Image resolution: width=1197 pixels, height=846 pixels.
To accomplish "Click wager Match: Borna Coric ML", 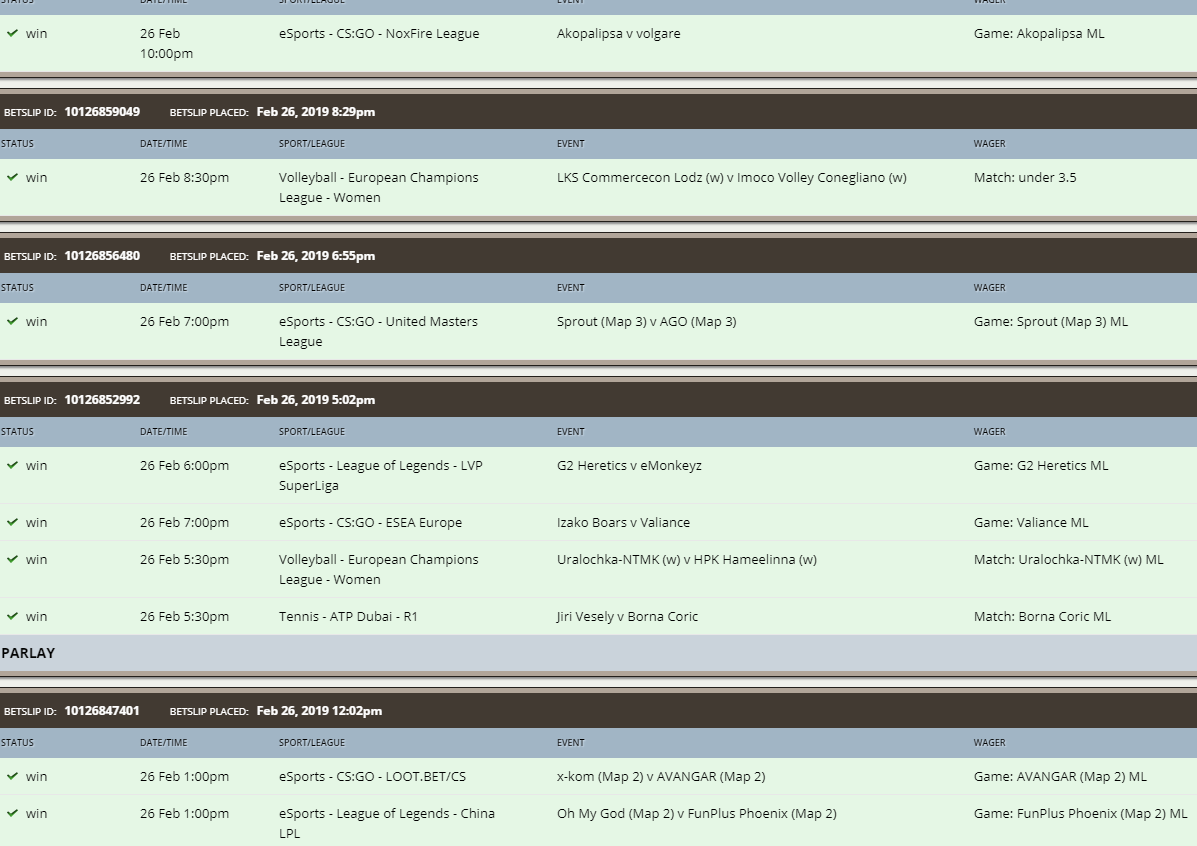I will 1042,616.
